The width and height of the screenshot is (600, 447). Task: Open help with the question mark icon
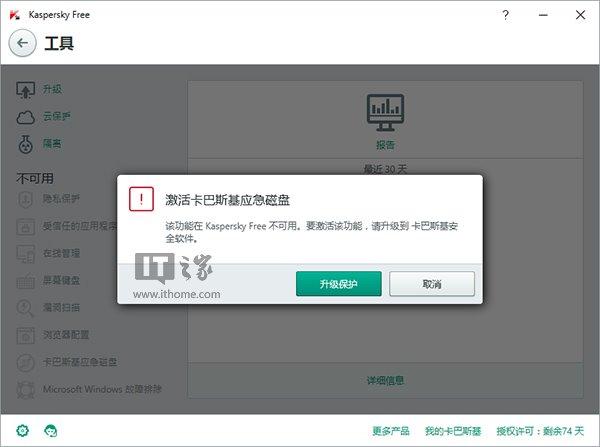505,15
